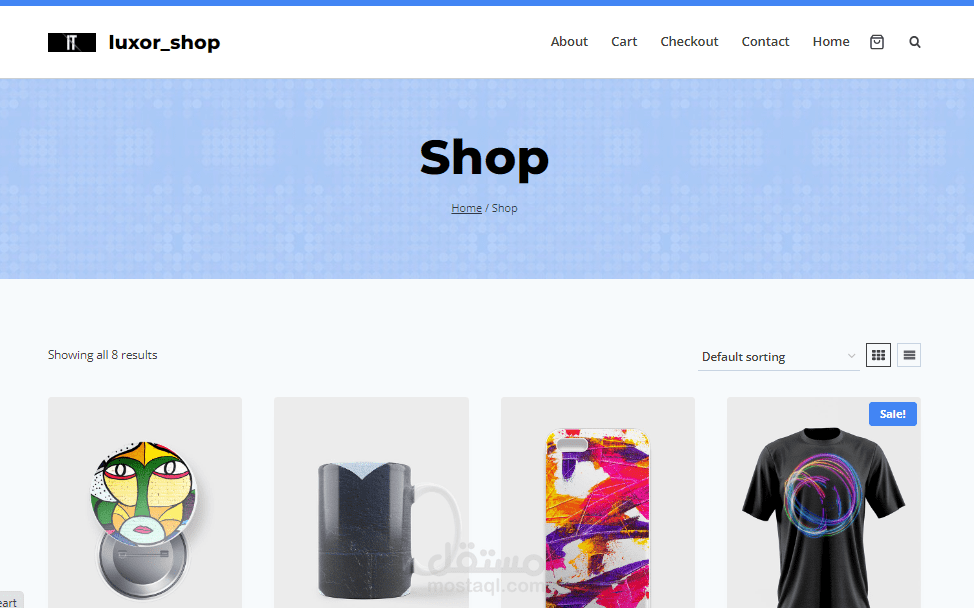Screen dimensions: 974x608
Task: Open the colorful phone case product
Action: 598,503
